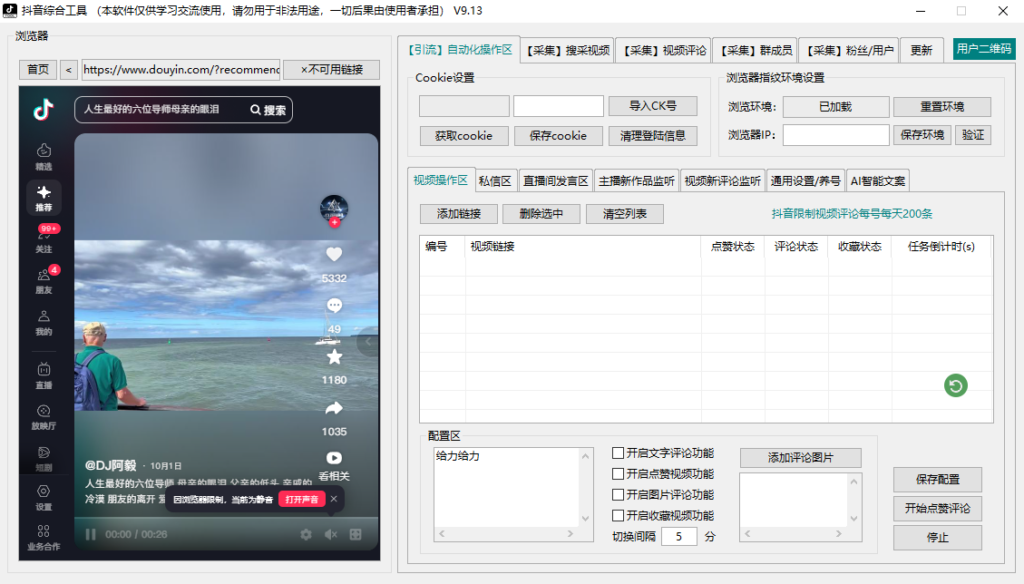Image resolution: width=1024 pixels, height=584 pixels.
Task: Switch to AI智能文案 tab
Action: (878, 181)
